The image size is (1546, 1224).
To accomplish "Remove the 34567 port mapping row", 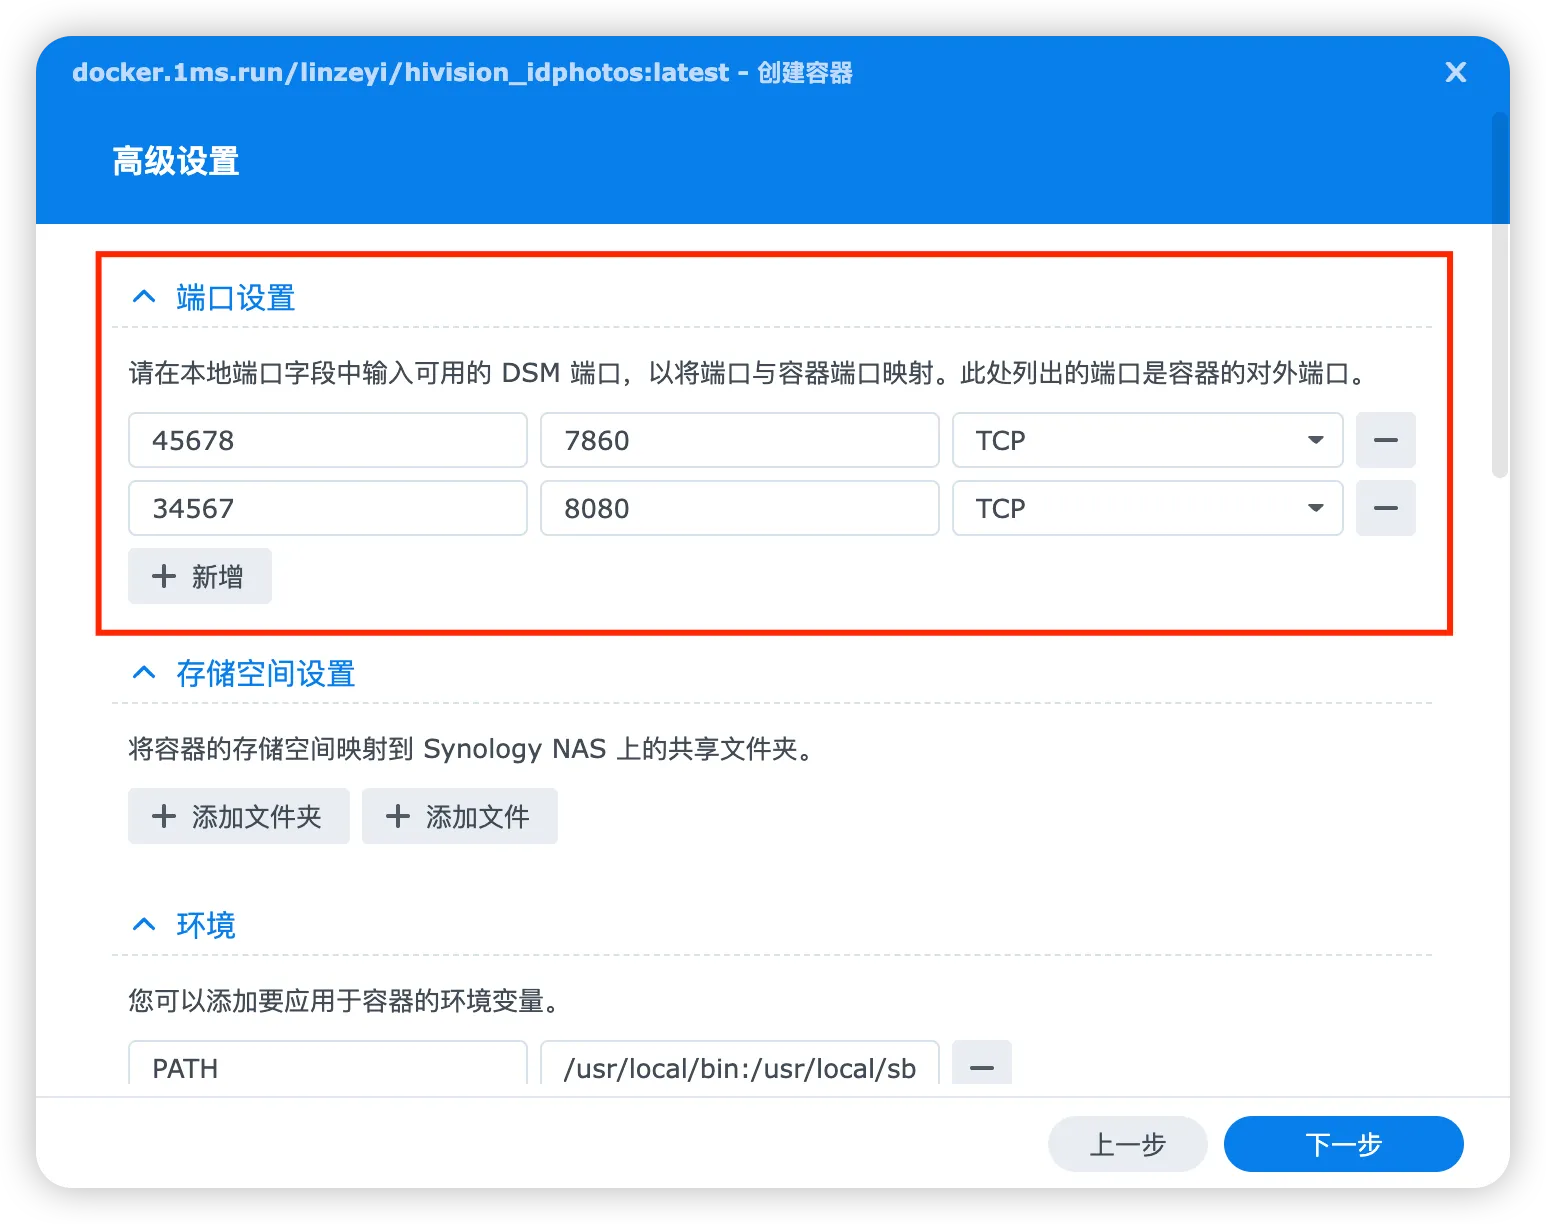I will click(x=1386, y=508).
